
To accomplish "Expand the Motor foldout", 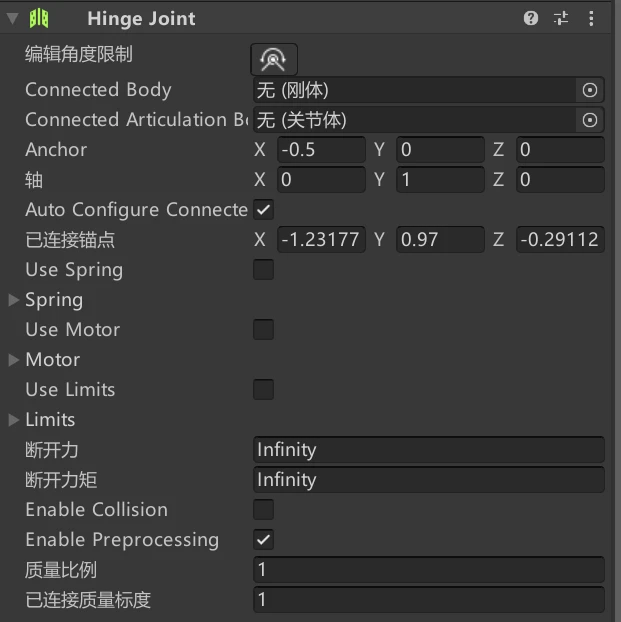I will click(13, 360).
